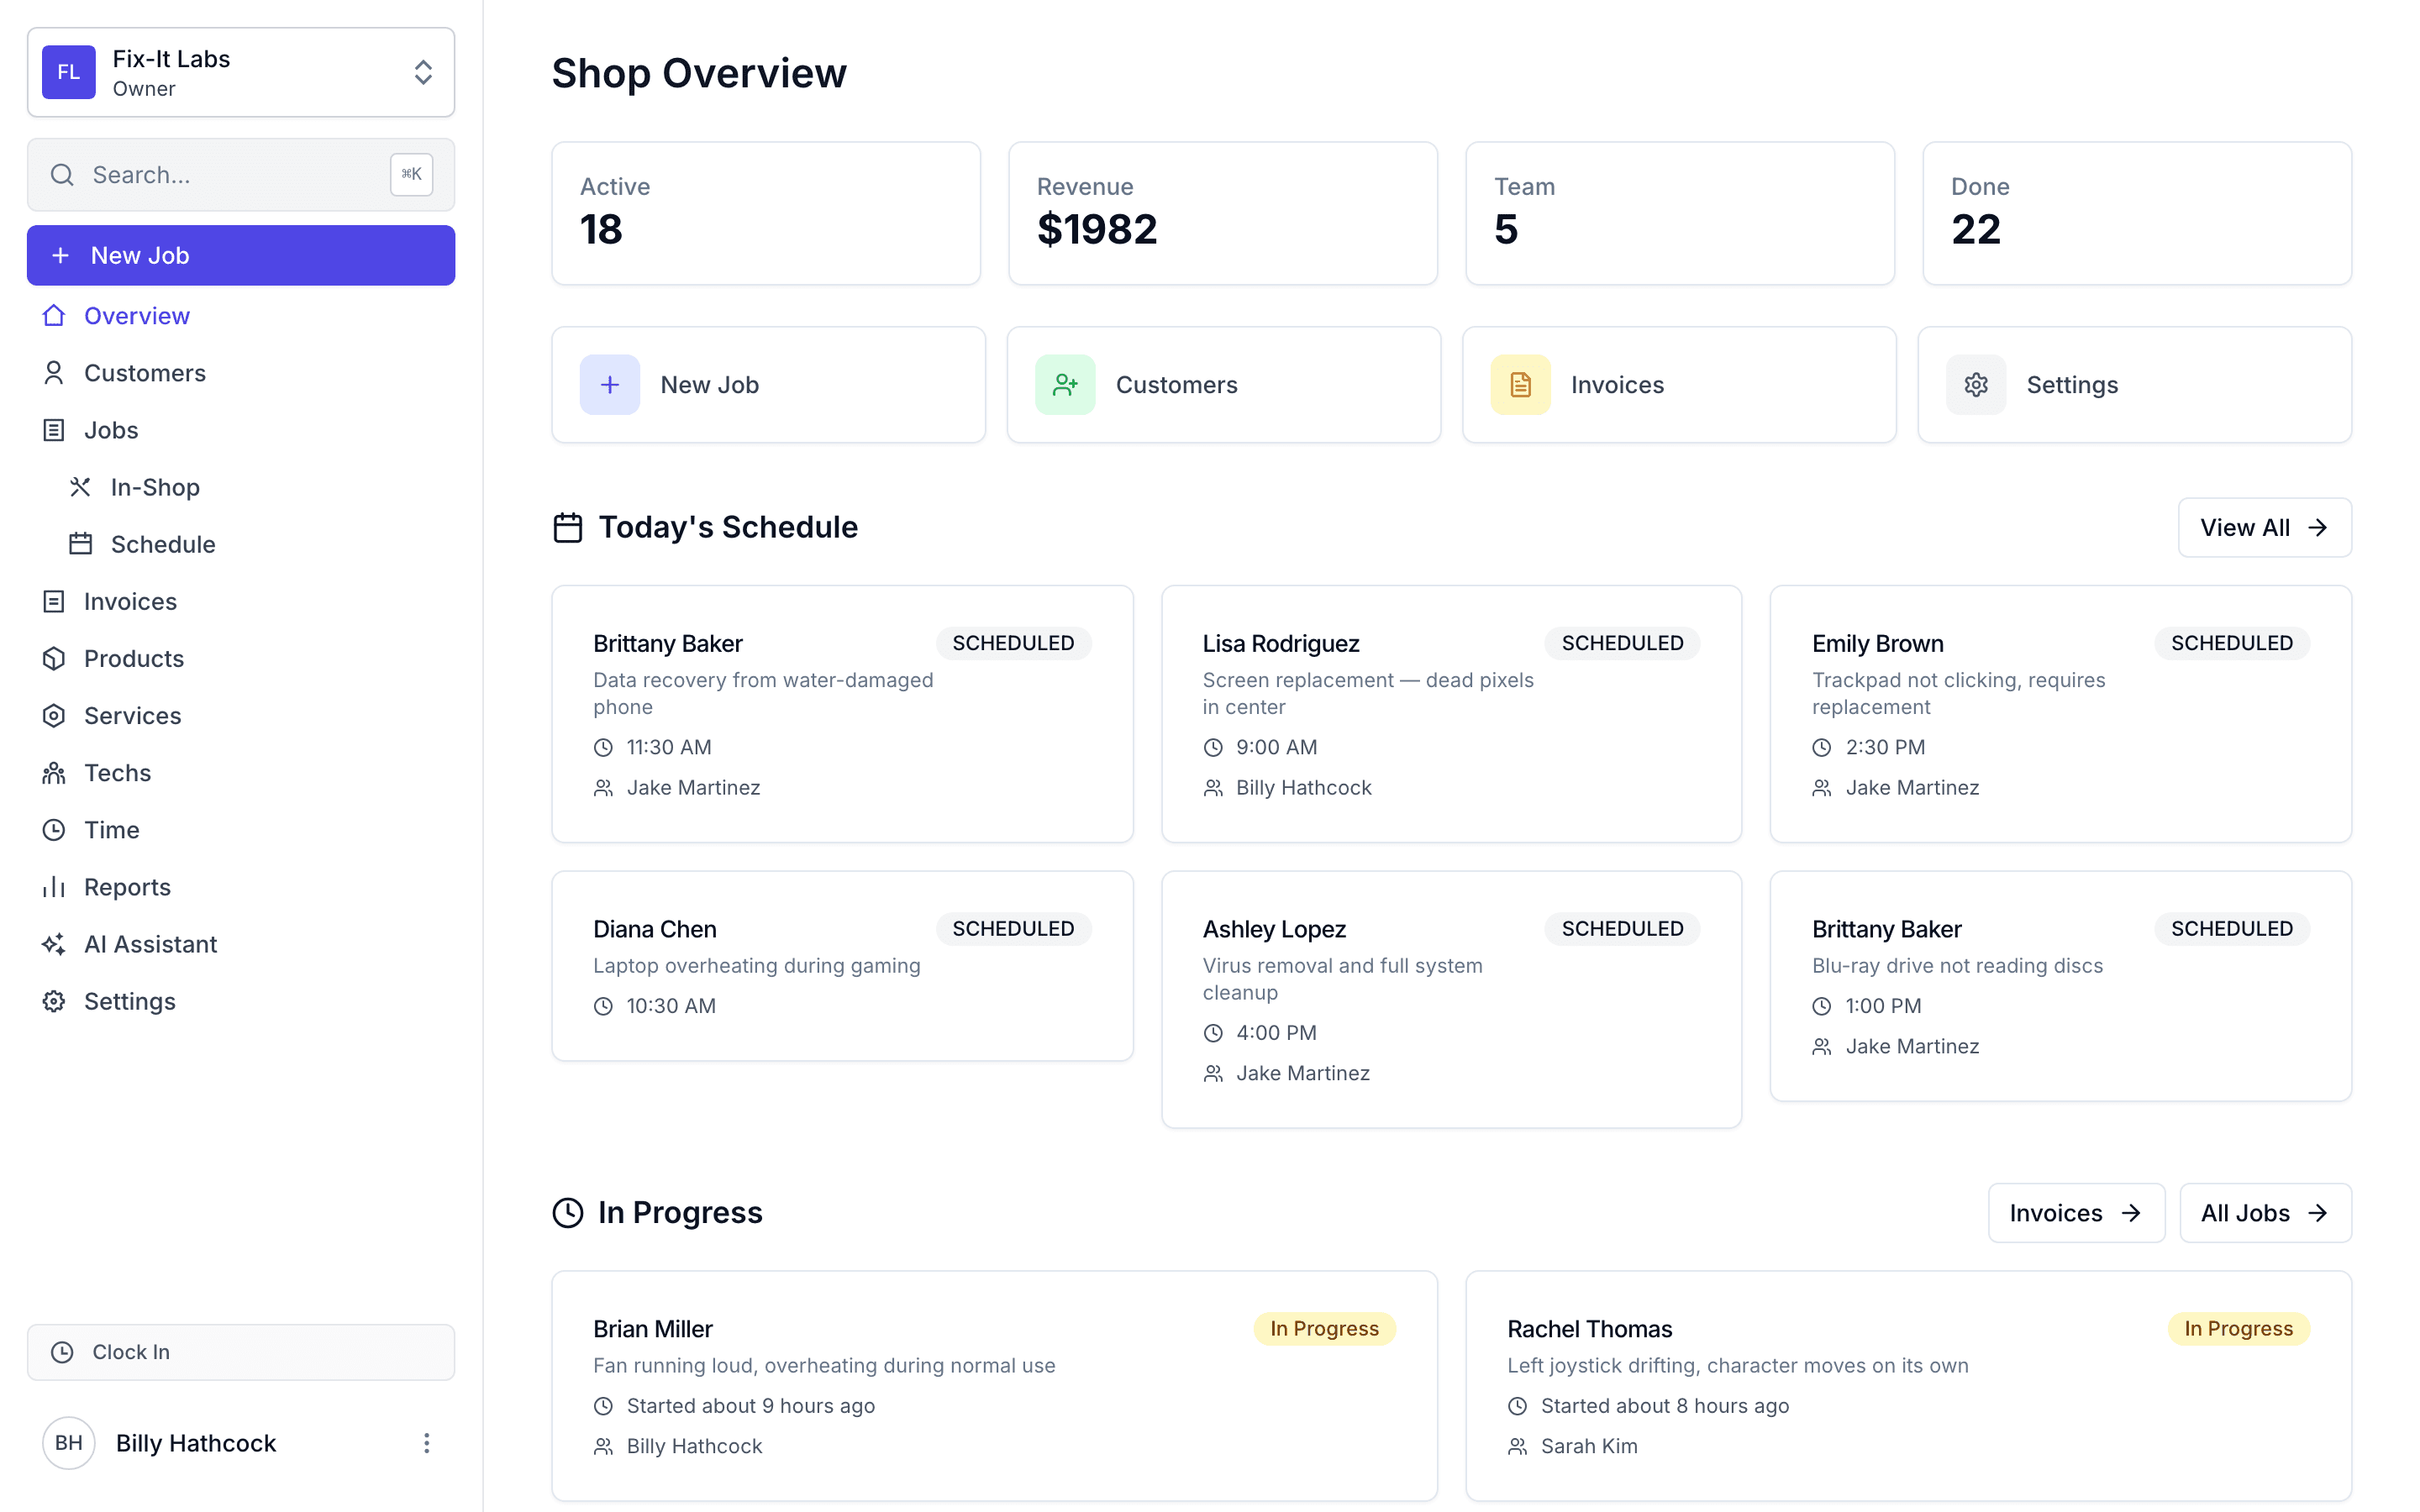Open the three-dot menu beside Billy Hathcock
The width and height of the screenshot is (2420, 1512).
(x=427, y=1443)
